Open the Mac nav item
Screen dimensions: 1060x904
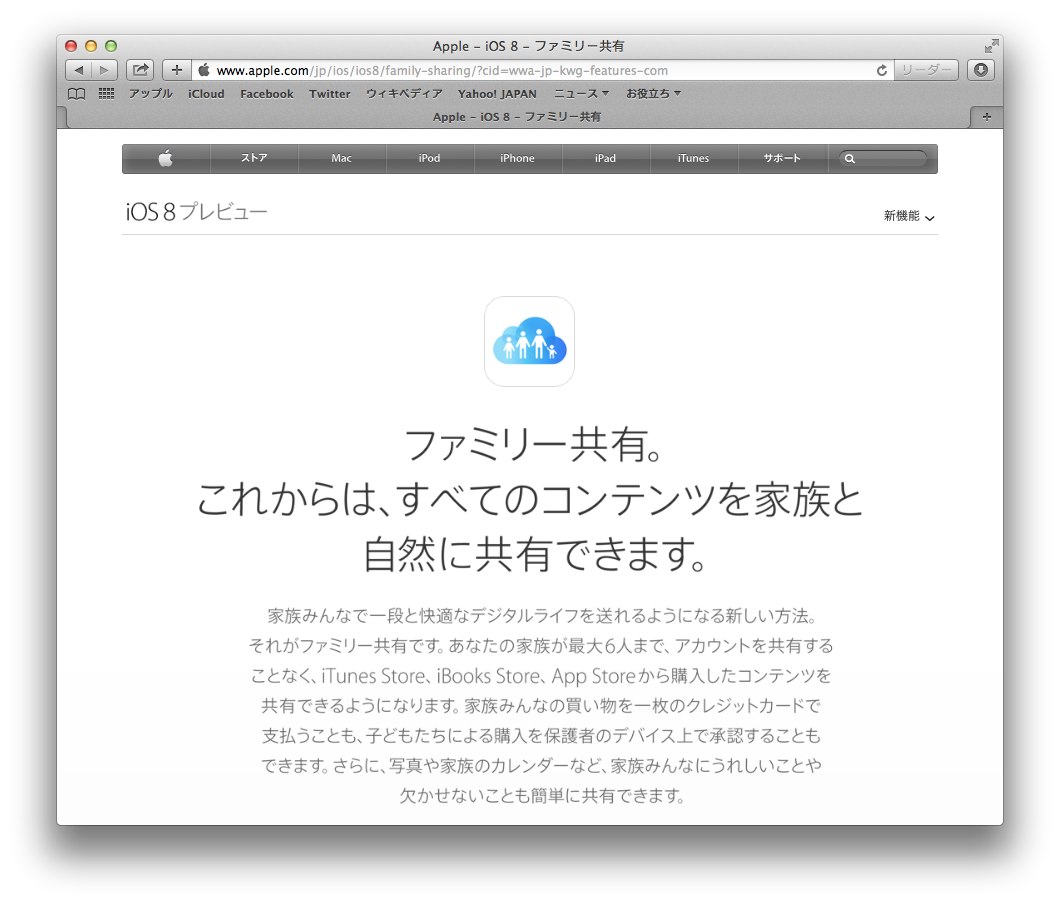coord(341,158)
